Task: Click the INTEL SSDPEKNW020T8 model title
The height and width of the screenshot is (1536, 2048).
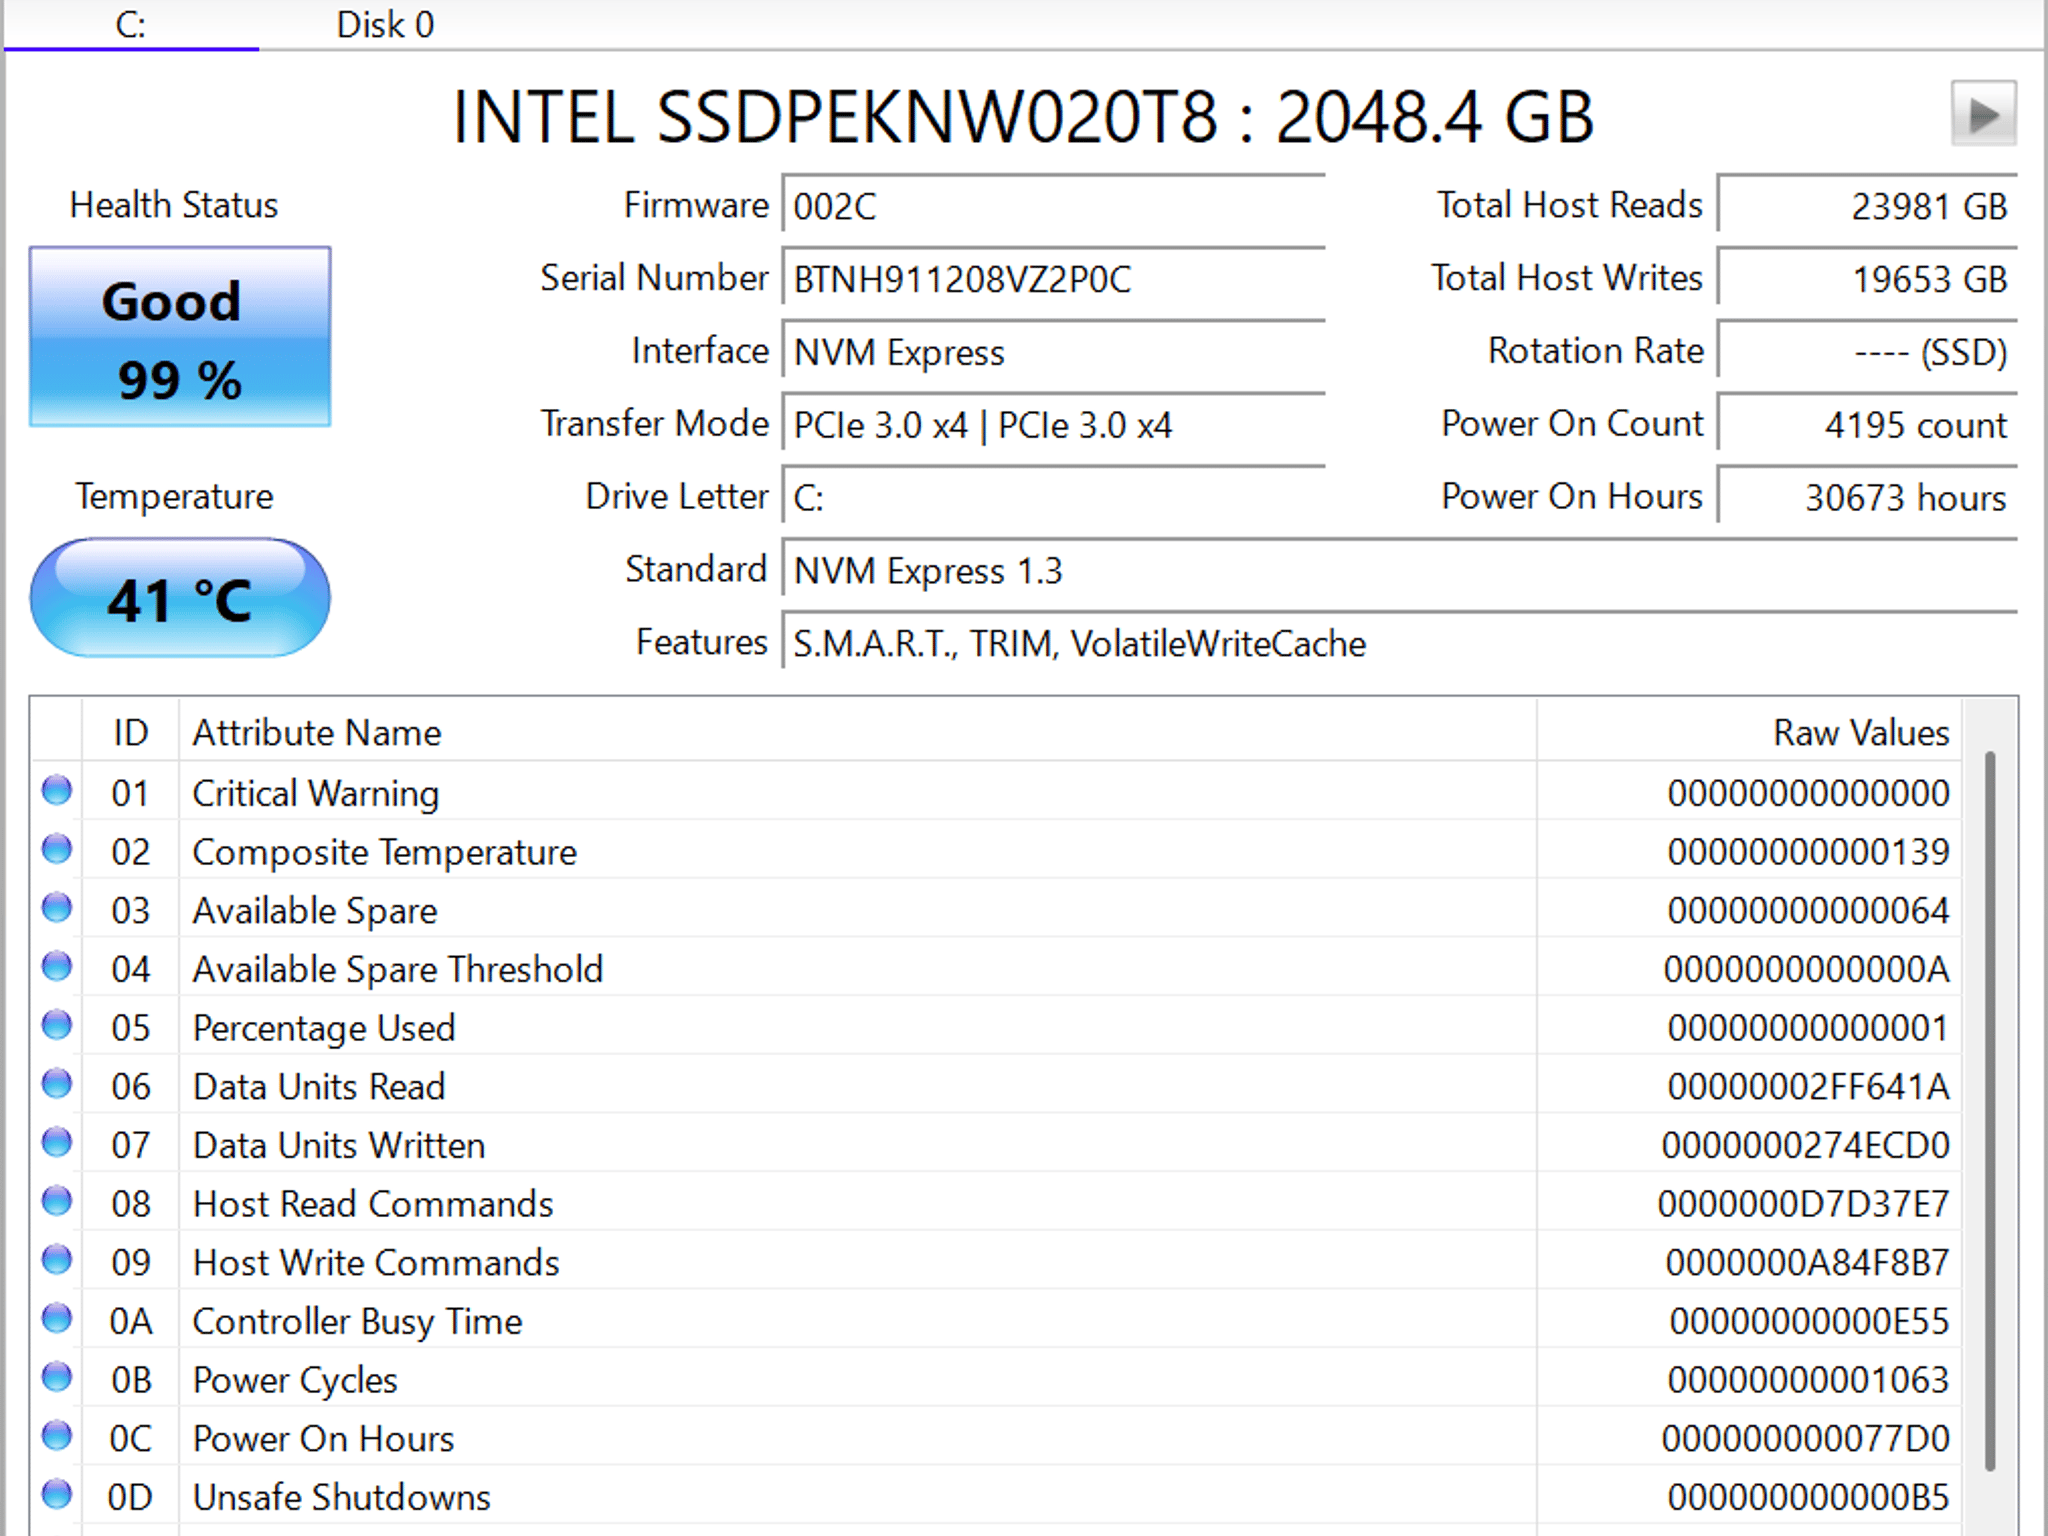Action: [x=1023, y=117]
